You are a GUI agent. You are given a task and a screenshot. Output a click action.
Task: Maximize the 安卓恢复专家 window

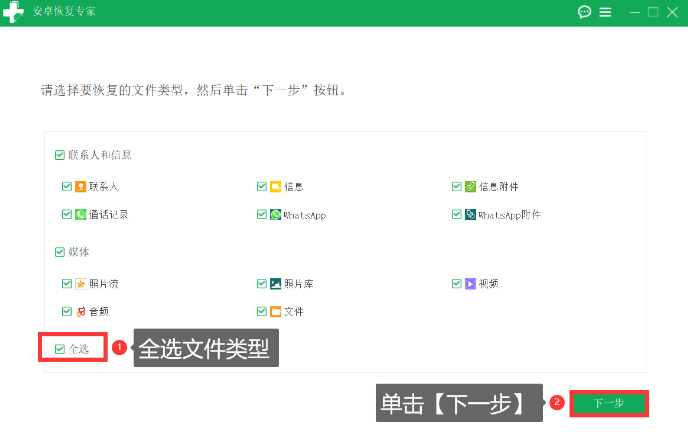coord(653,12)
